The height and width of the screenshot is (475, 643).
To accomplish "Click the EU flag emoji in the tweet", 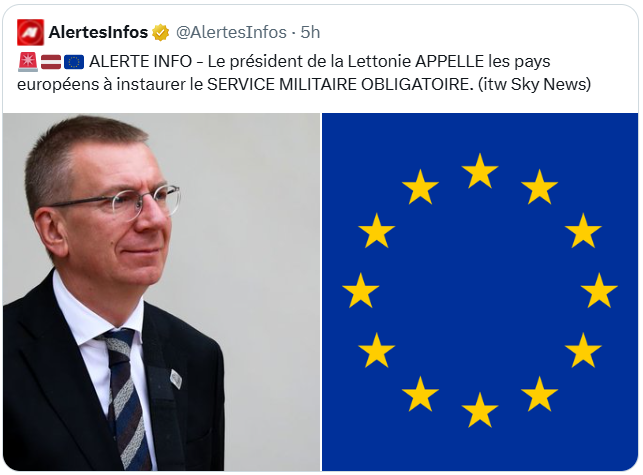I will pos(74,62).
